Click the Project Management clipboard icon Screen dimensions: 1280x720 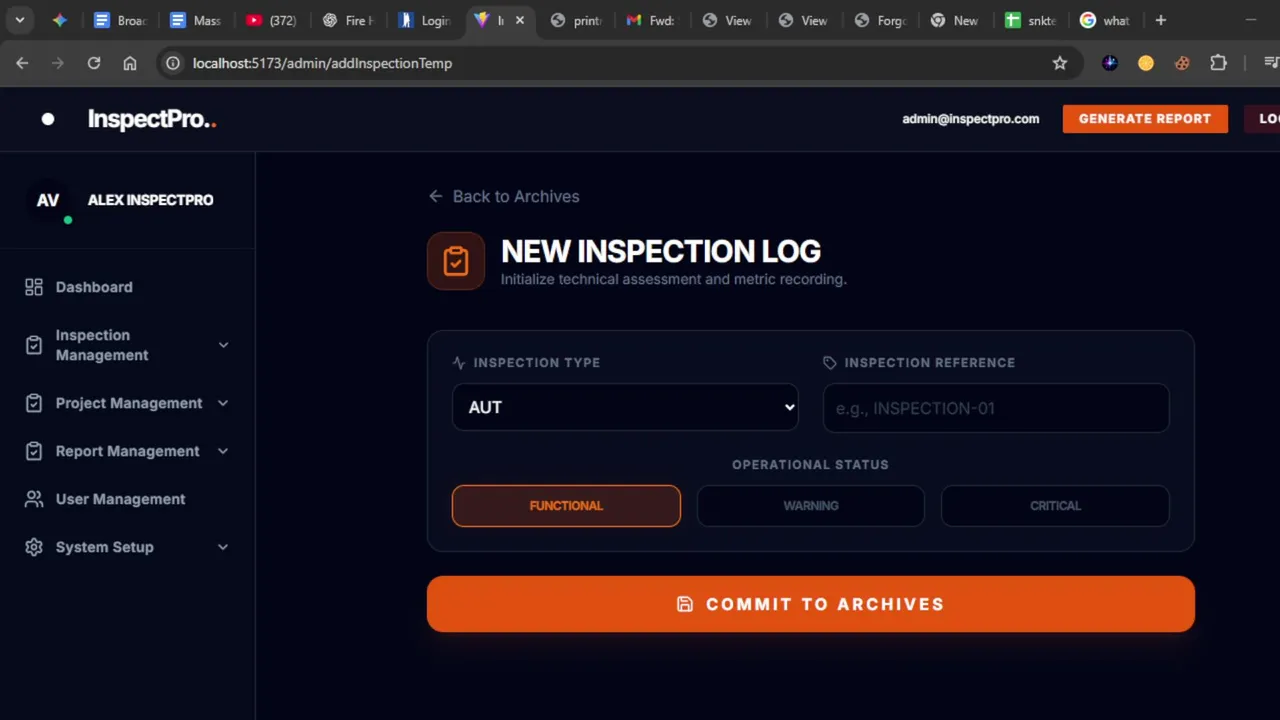click(x=34, y=403)
